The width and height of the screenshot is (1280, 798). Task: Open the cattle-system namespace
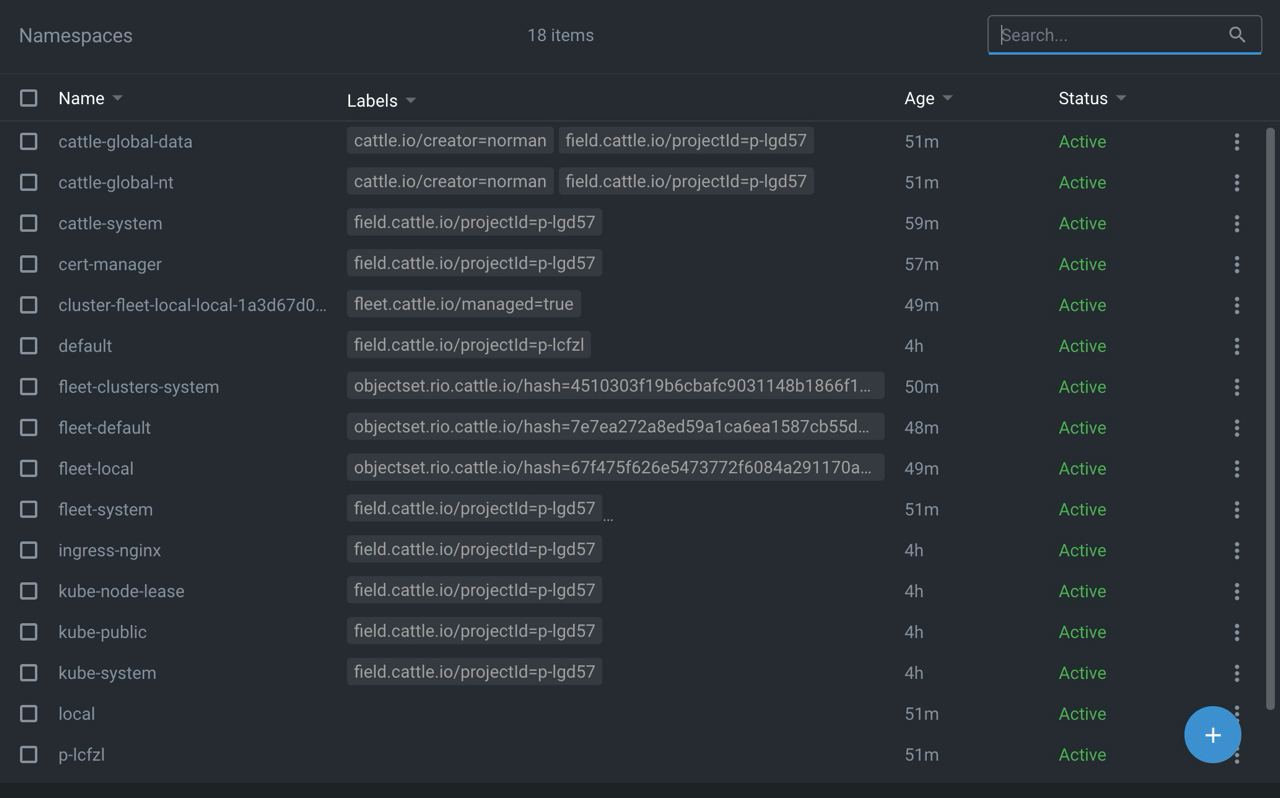(110, 224)
